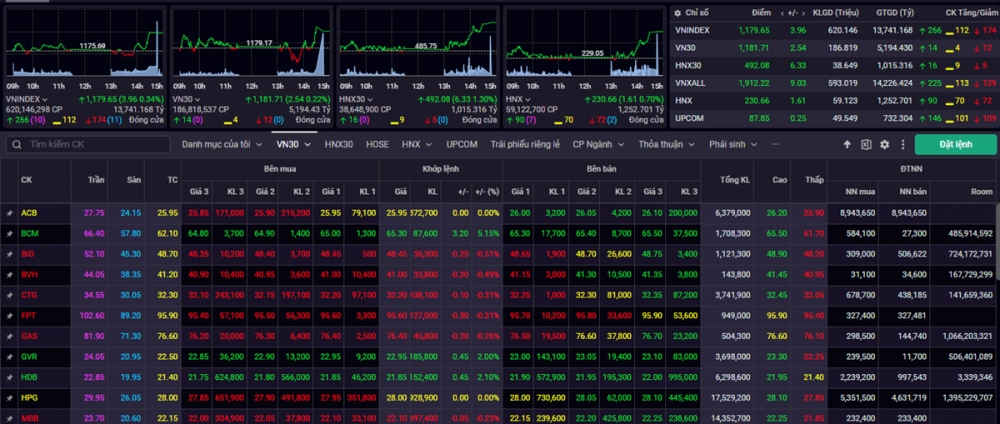Sort by the CK column header
The height and width of the screenshot is (424, 1000).
click(x=26, y=180)
